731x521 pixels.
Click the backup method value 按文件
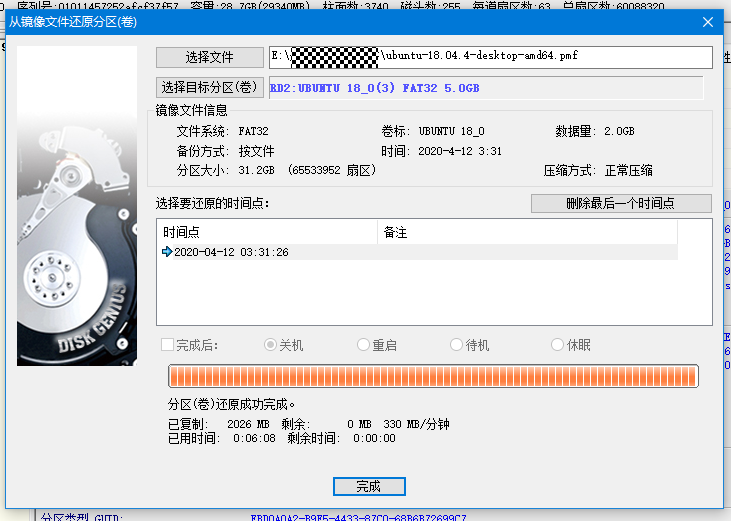pos(256,151)
